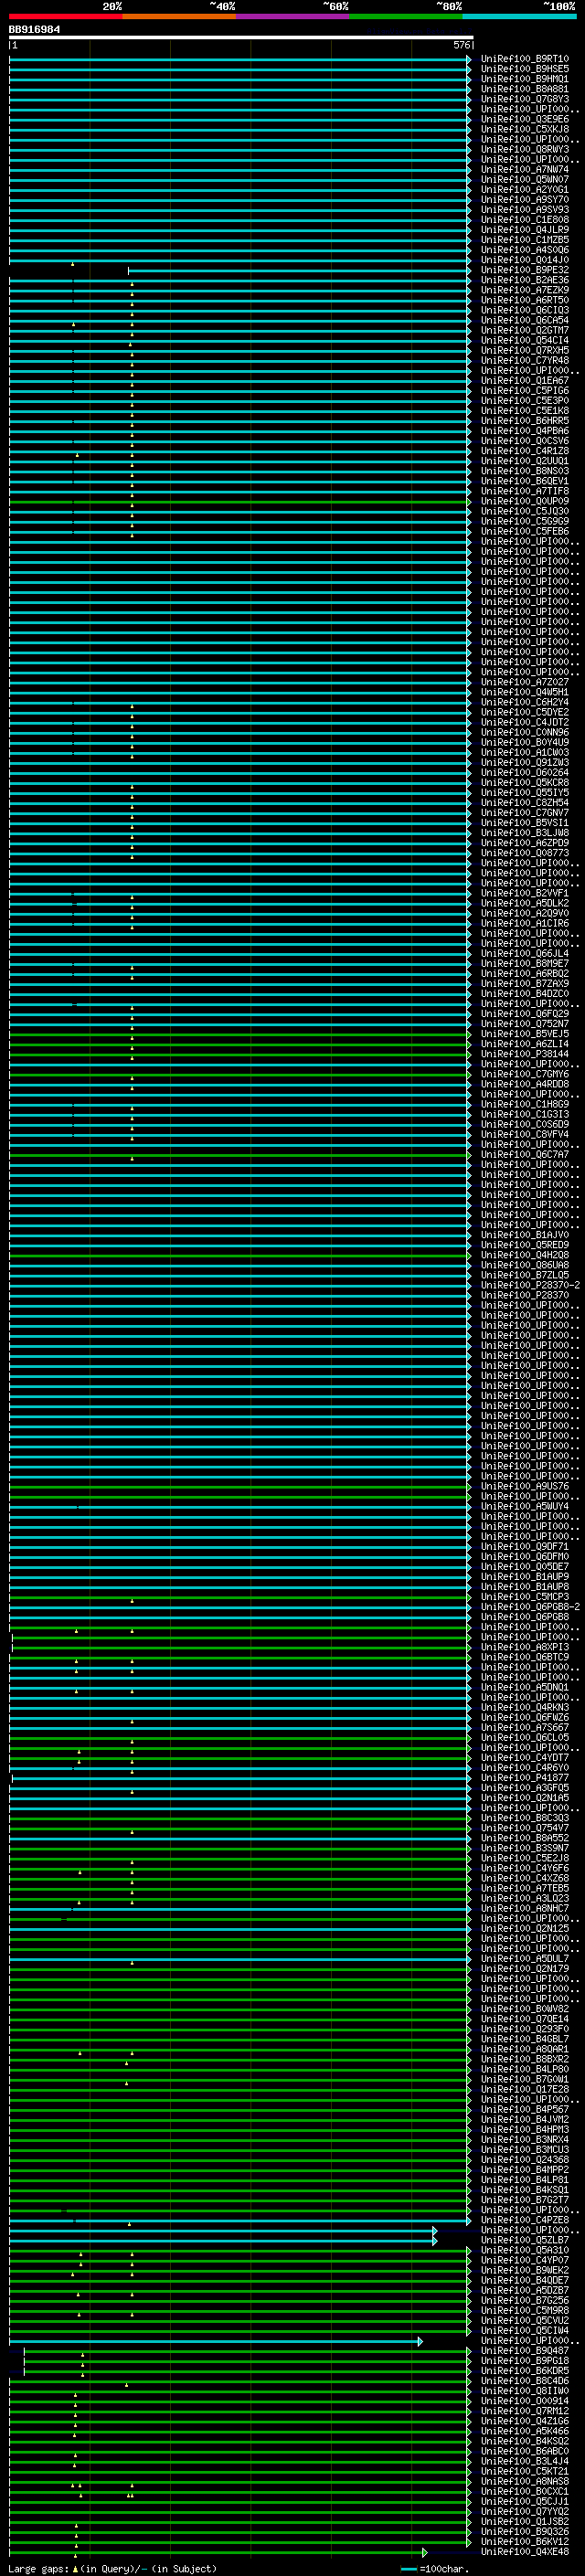Select hit UniRef100_P41877
The image size is (585, 2576).
[x=524, y=1777]
